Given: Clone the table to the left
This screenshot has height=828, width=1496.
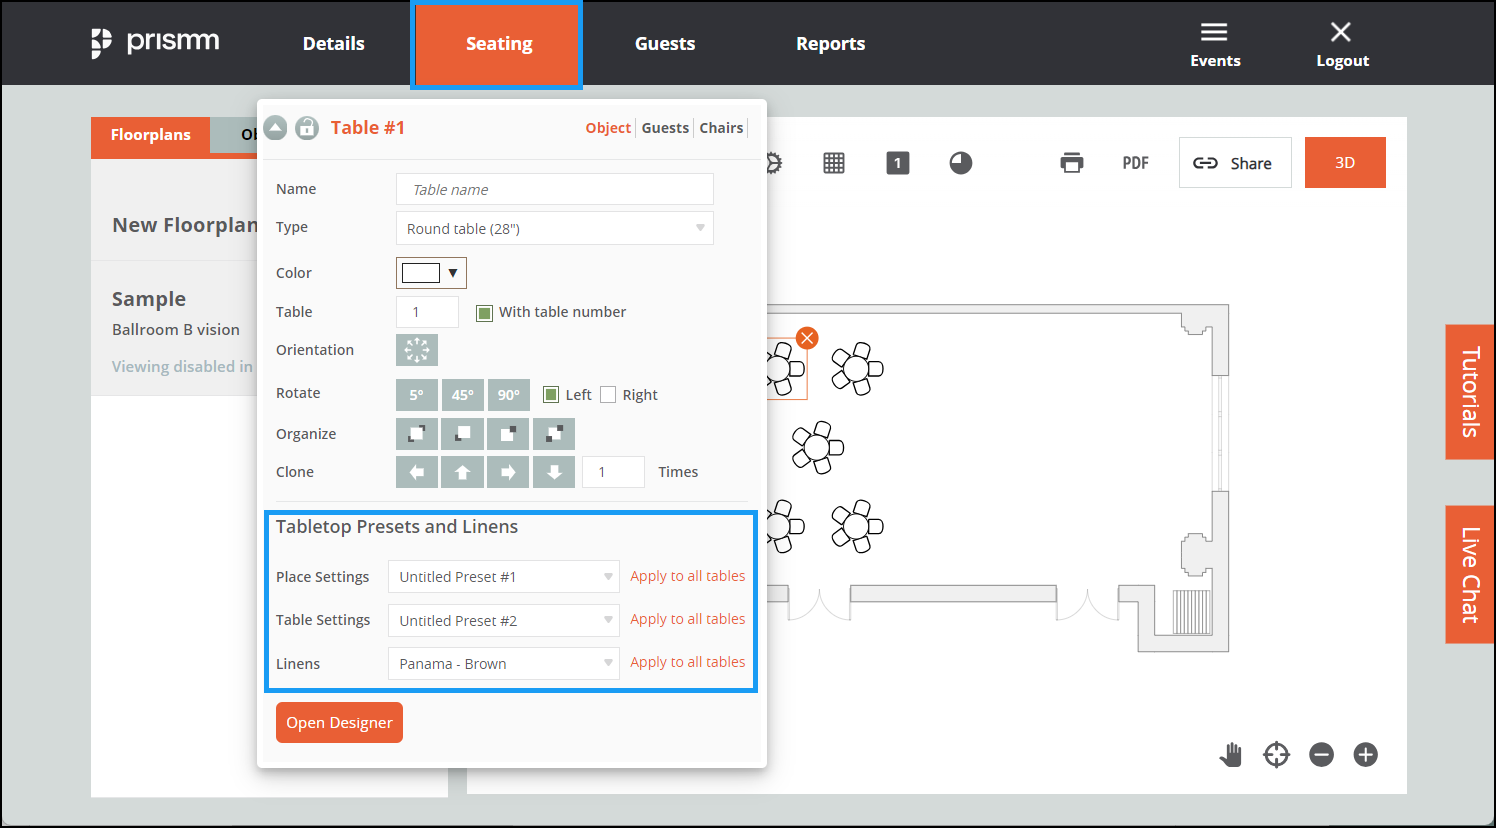Looking at the screenshot, I should point(417,472).
